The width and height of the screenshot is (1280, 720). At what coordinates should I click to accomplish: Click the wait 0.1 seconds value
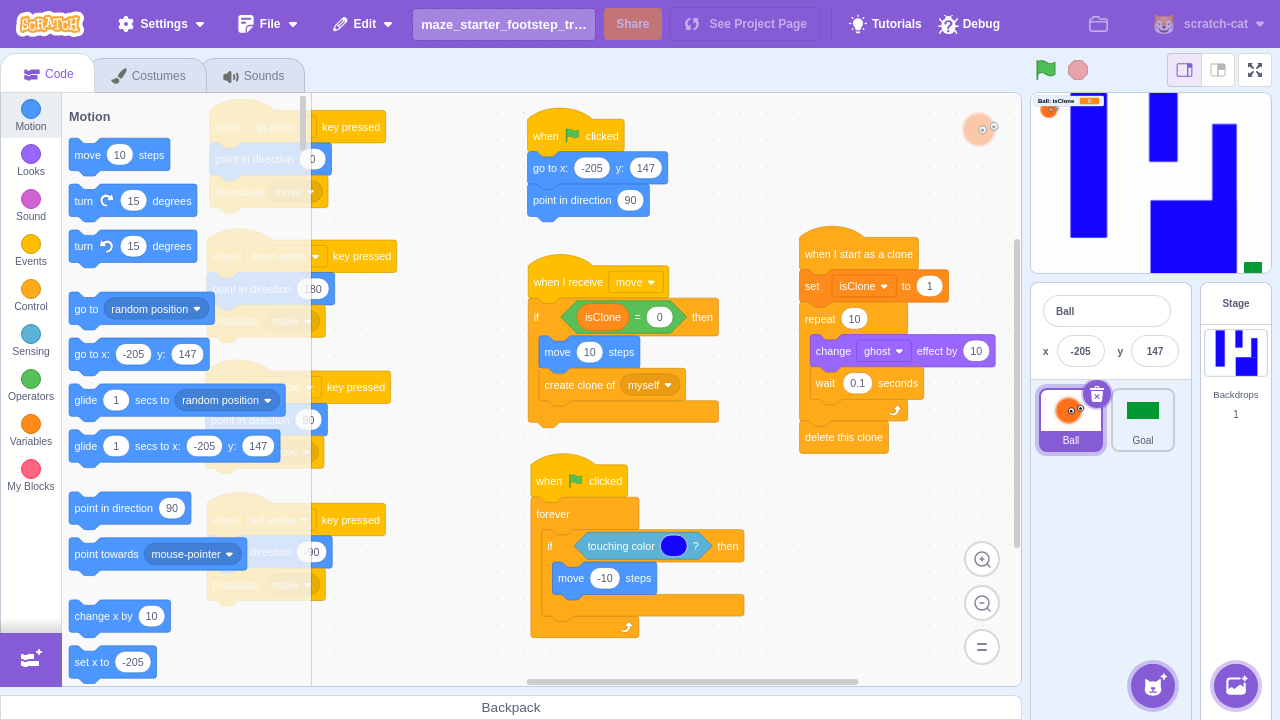857,383
